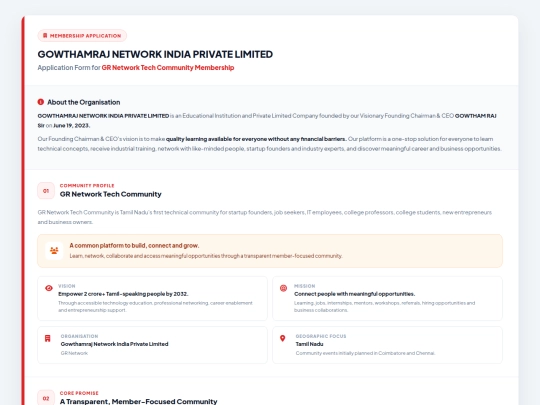Click the bold quality learning available for everyone text
This screenshot has width=540, height=405.
click(256, 139)
